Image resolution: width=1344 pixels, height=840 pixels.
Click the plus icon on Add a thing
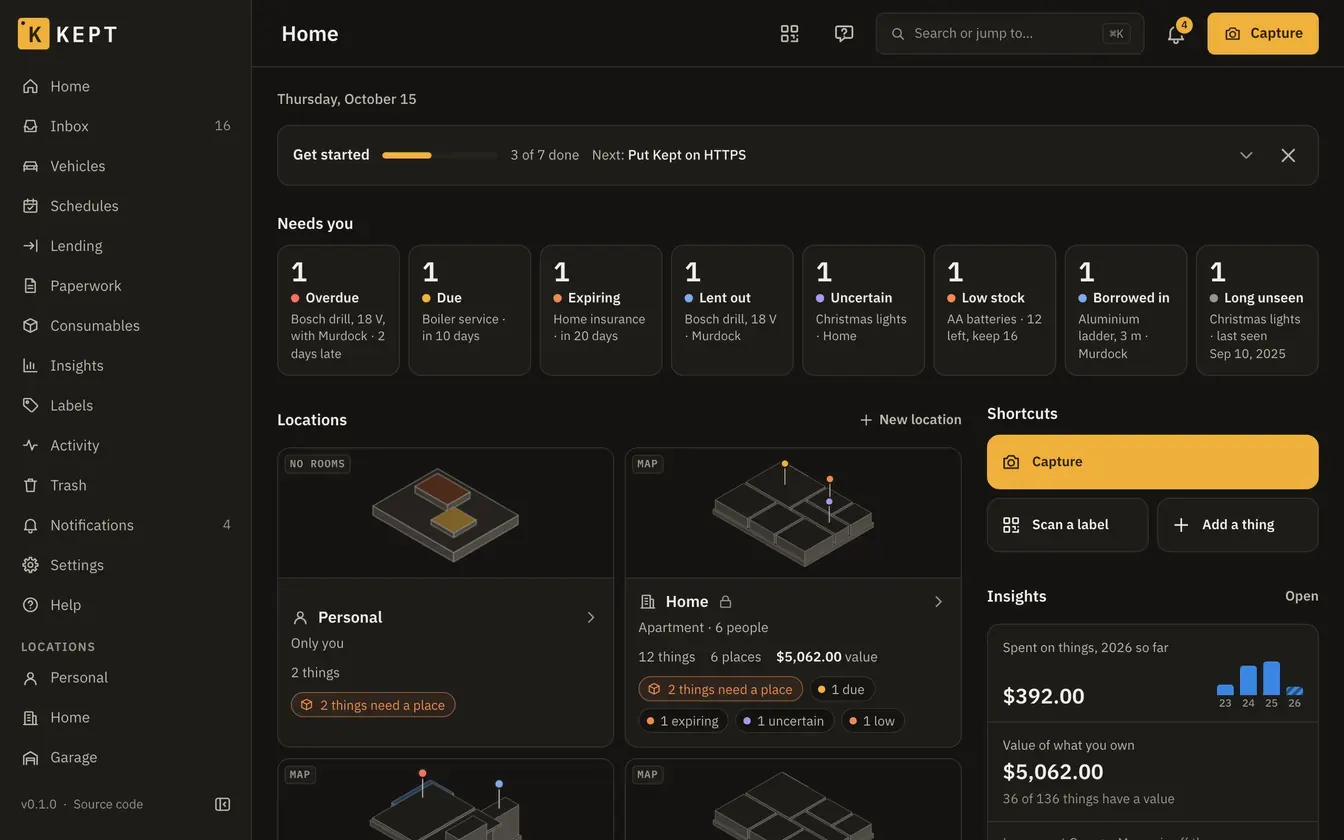pyautogui.click(x=1181, y=525)
